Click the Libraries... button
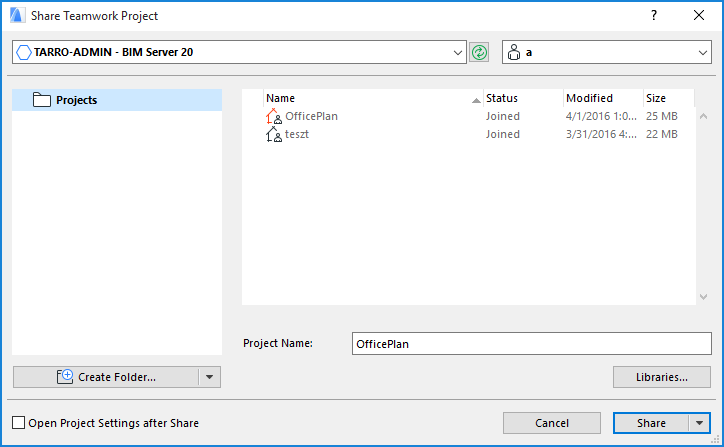The height and width of the screenshot is (447, 724). (x=661, y=377)
